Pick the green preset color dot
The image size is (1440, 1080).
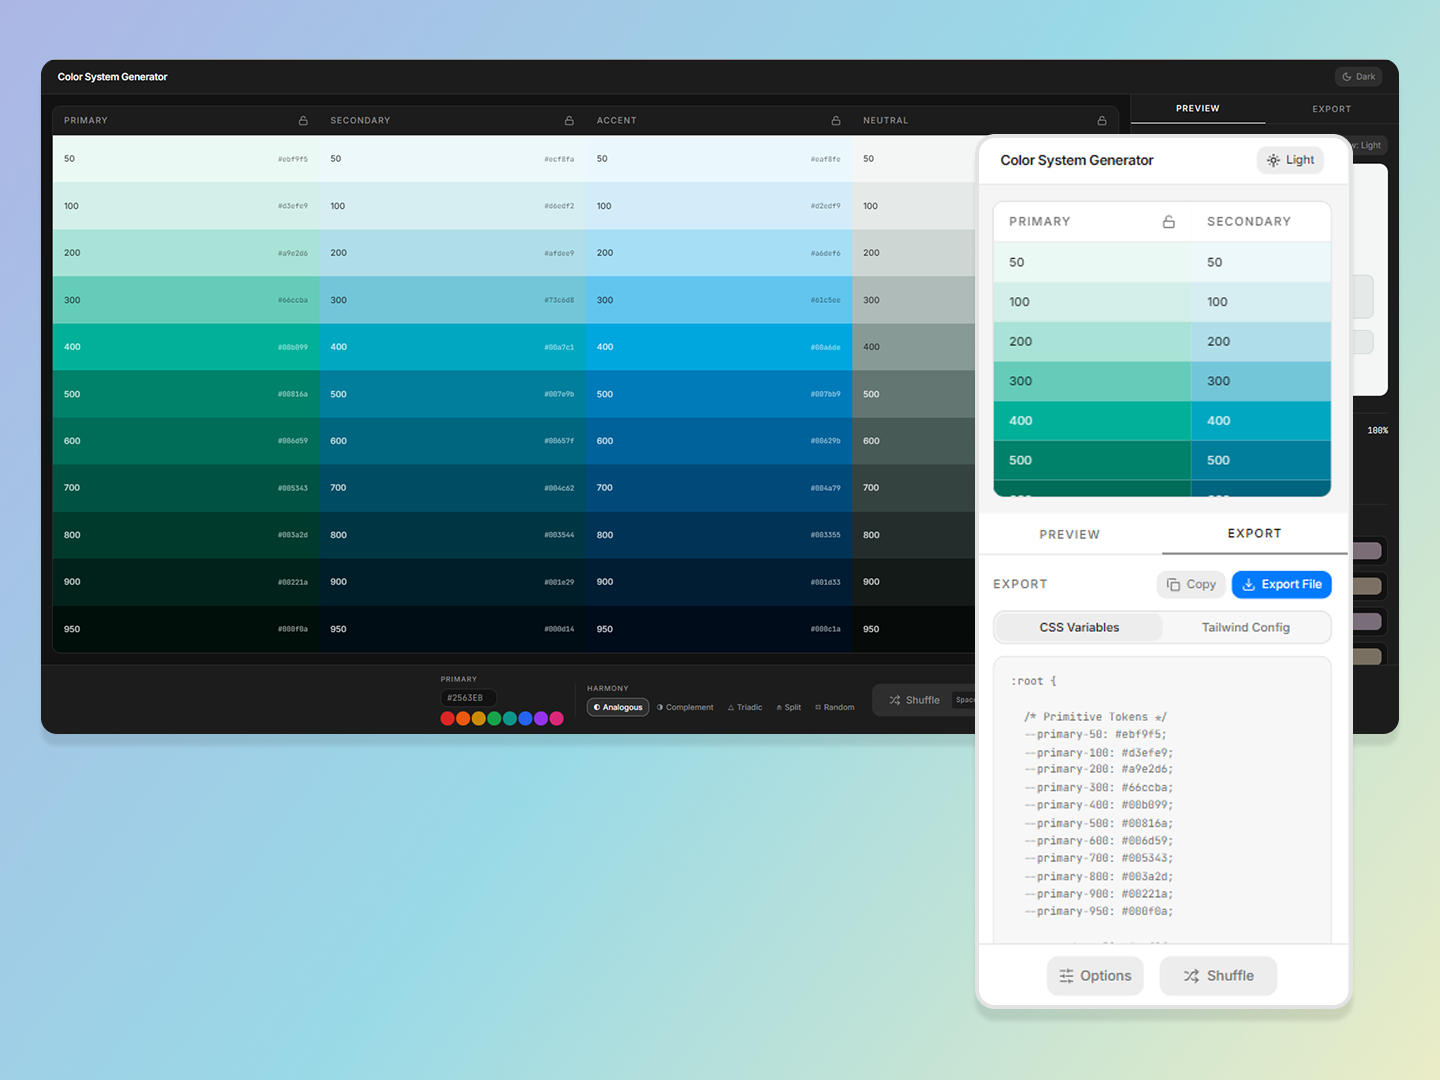coord(494,719)
